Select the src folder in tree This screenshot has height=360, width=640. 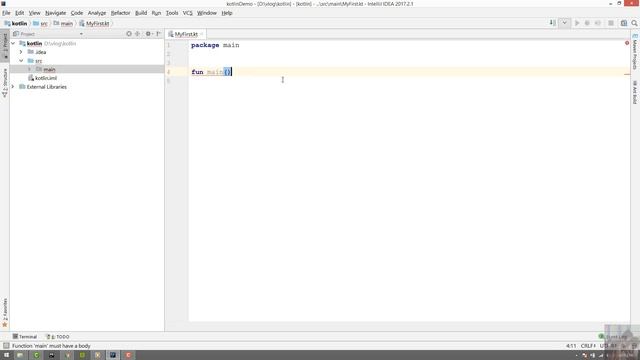(x=35, y=61)
